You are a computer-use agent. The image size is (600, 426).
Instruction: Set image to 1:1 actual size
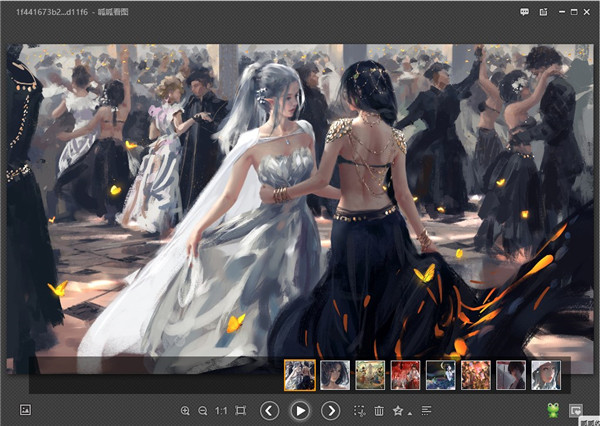[x=221, y=411]
